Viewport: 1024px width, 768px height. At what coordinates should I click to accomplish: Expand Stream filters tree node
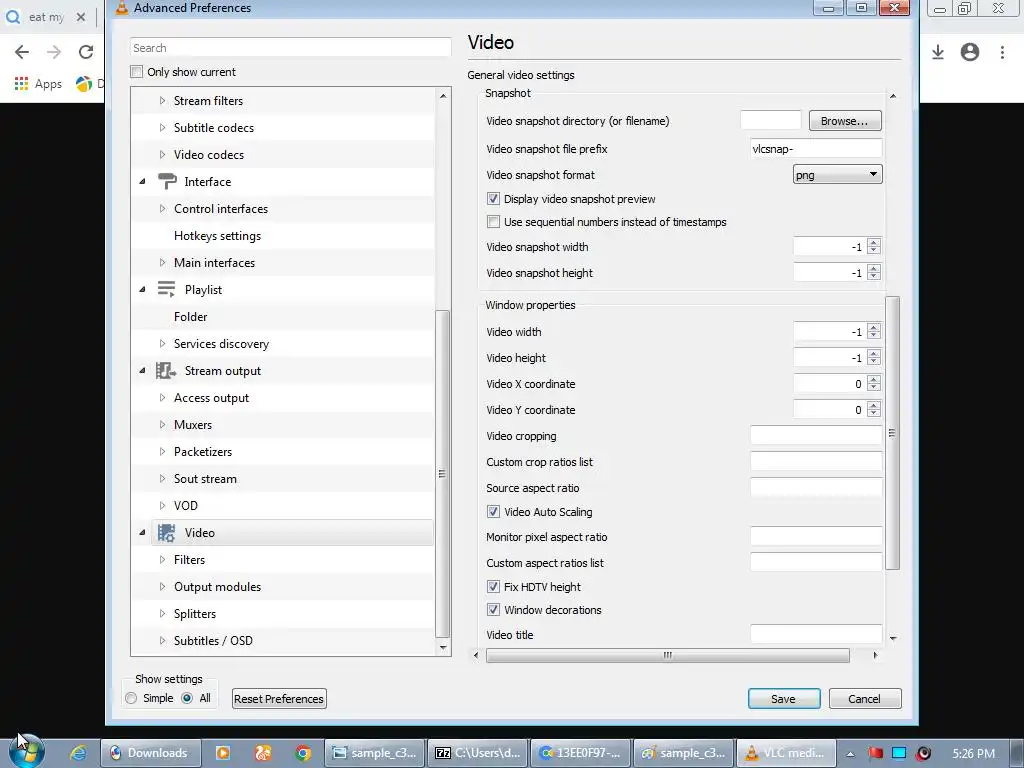(163, 101)
